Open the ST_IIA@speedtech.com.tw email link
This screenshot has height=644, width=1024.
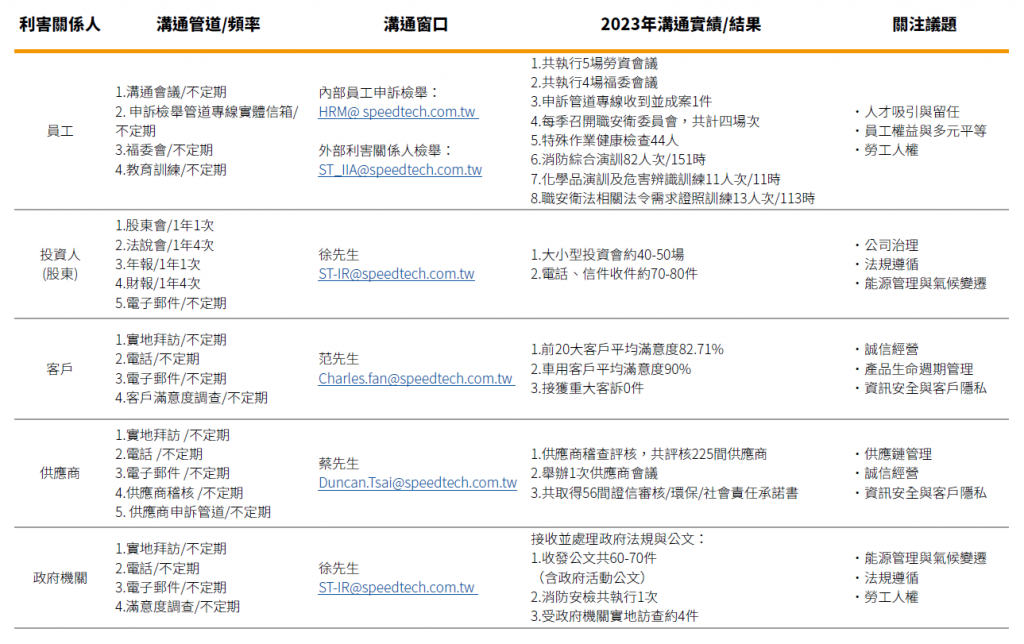click(x=400, y=170)
